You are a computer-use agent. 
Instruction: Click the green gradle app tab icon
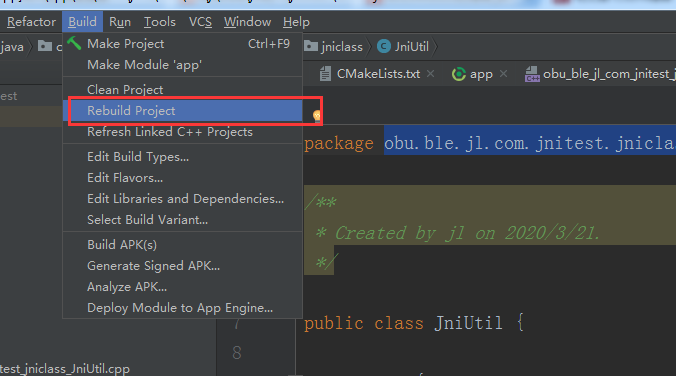[x=458, y=74]
